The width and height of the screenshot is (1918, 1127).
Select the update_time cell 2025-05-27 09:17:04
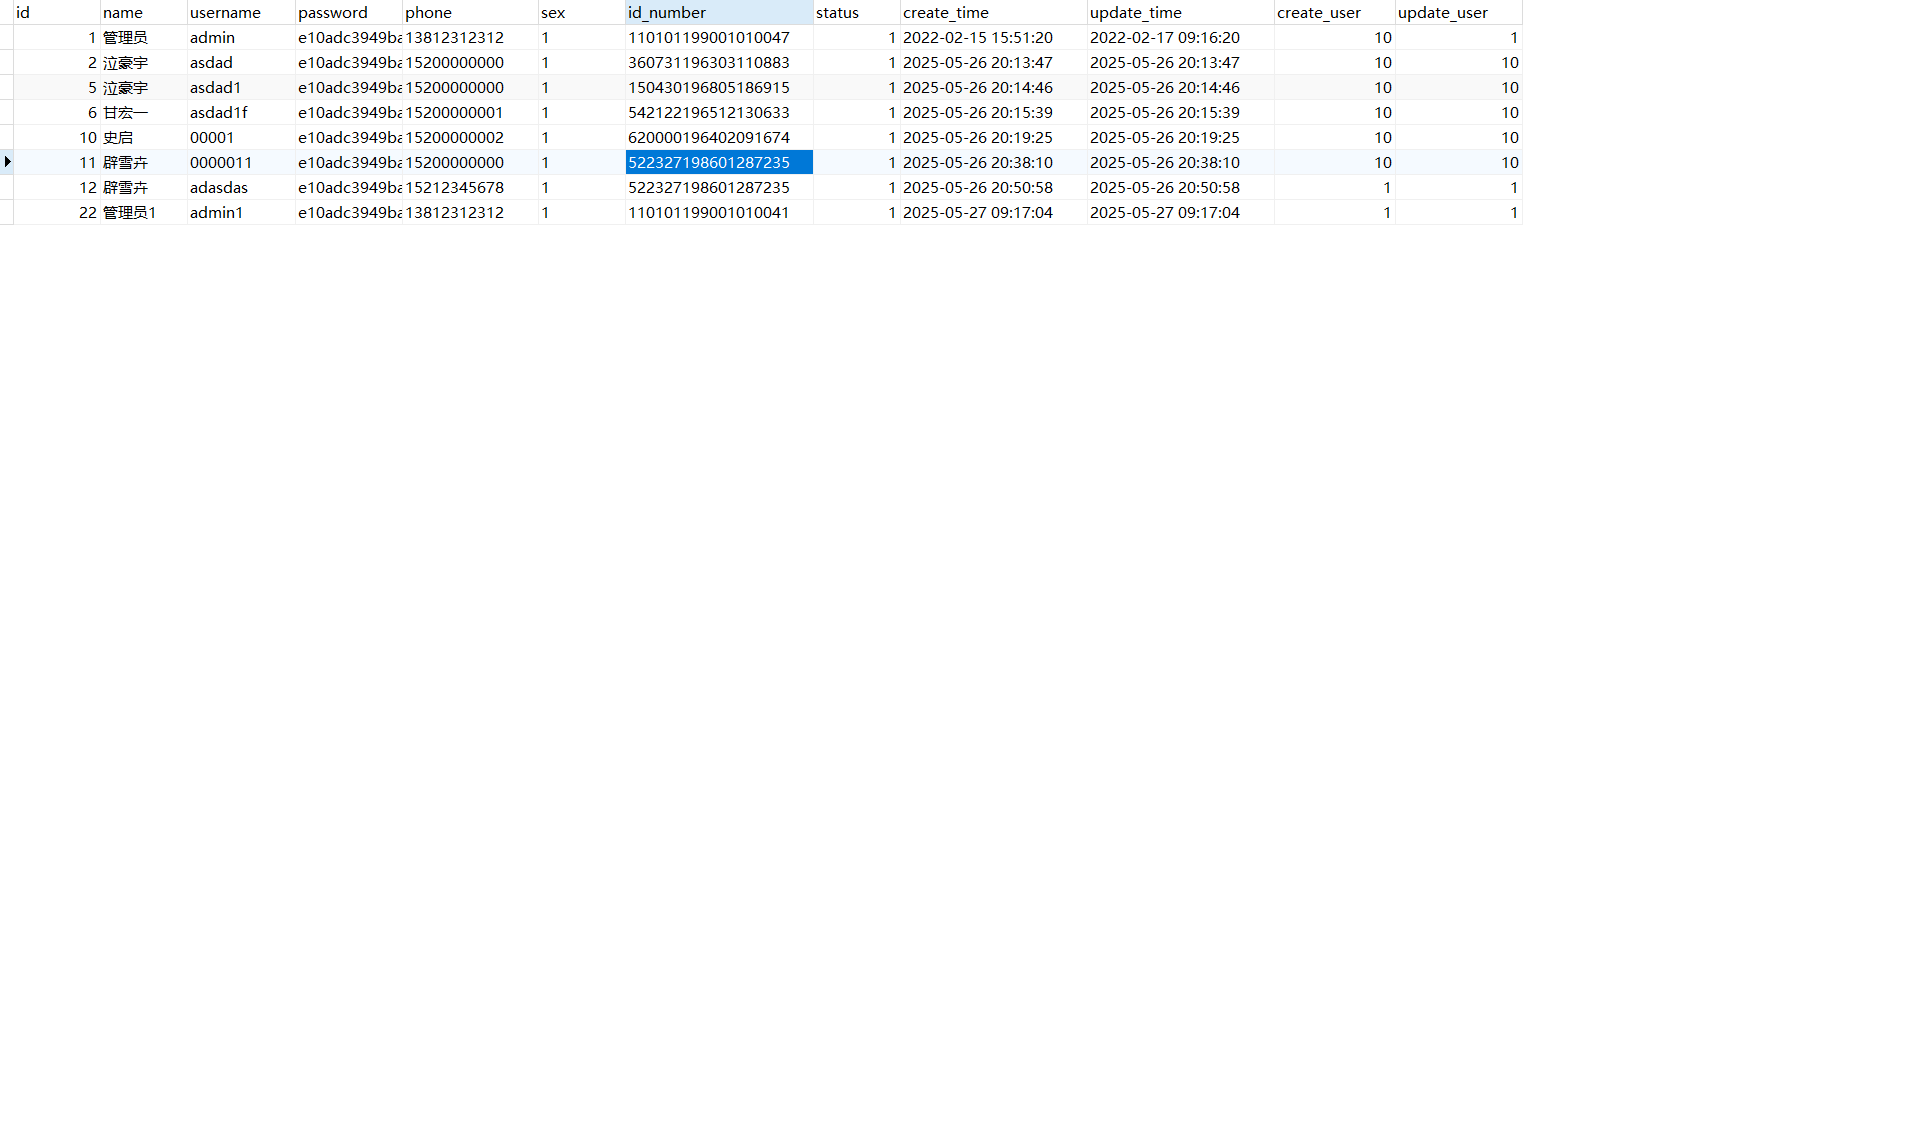coord(1165,213)
